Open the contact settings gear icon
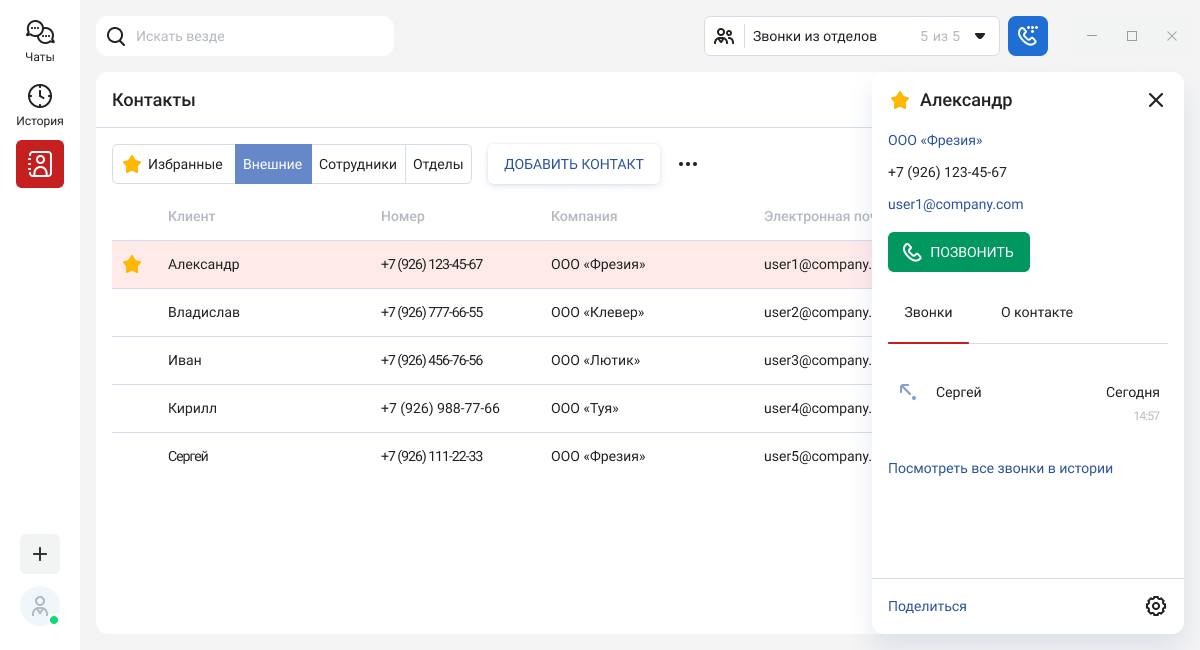Viewport: 1200px width, 650px height. click(x=1156, y=606)
